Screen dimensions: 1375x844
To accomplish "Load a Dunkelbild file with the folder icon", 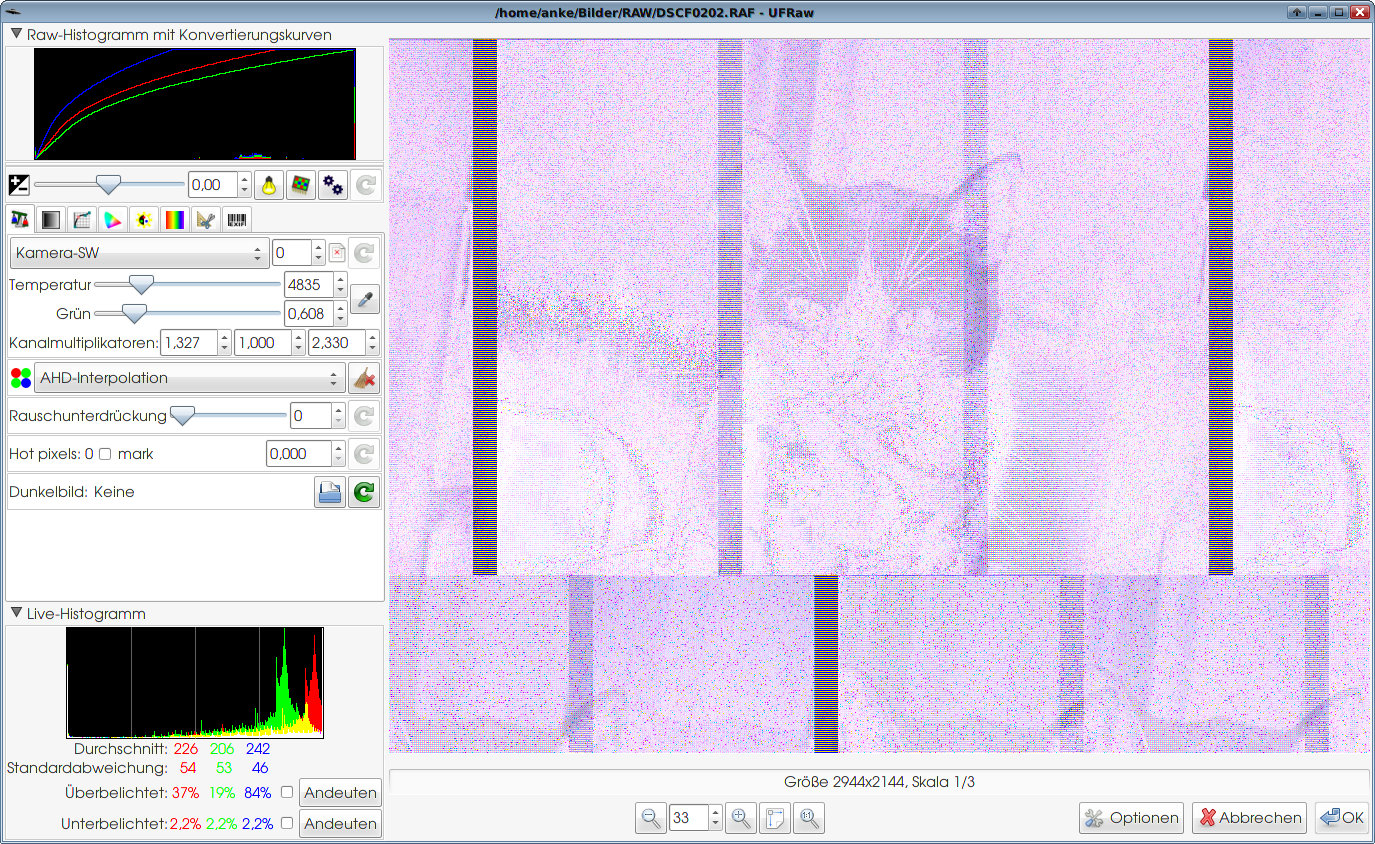I will [x=329, y=492].
